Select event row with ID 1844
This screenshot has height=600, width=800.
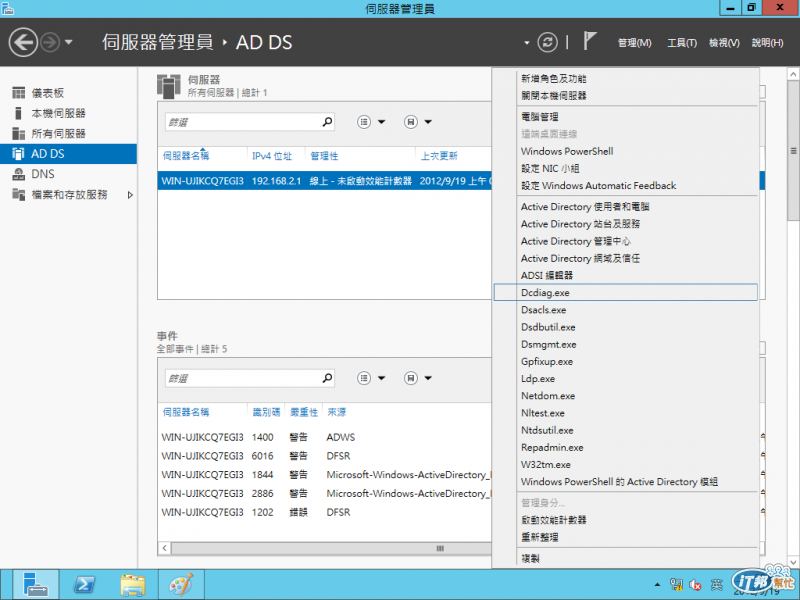coord(324,474)
